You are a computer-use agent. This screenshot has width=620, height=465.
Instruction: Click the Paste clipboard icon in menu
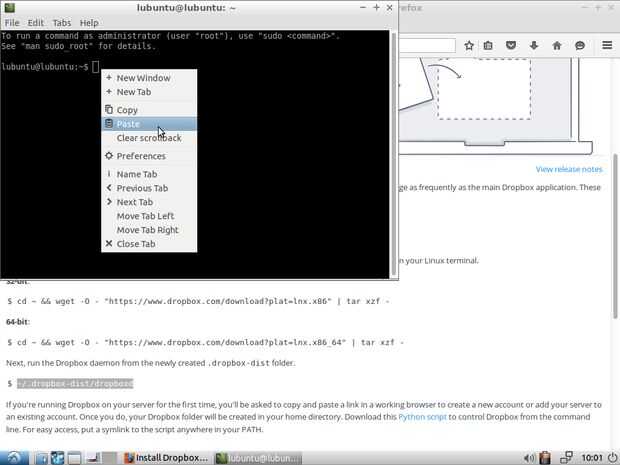(x=109, y=124)
